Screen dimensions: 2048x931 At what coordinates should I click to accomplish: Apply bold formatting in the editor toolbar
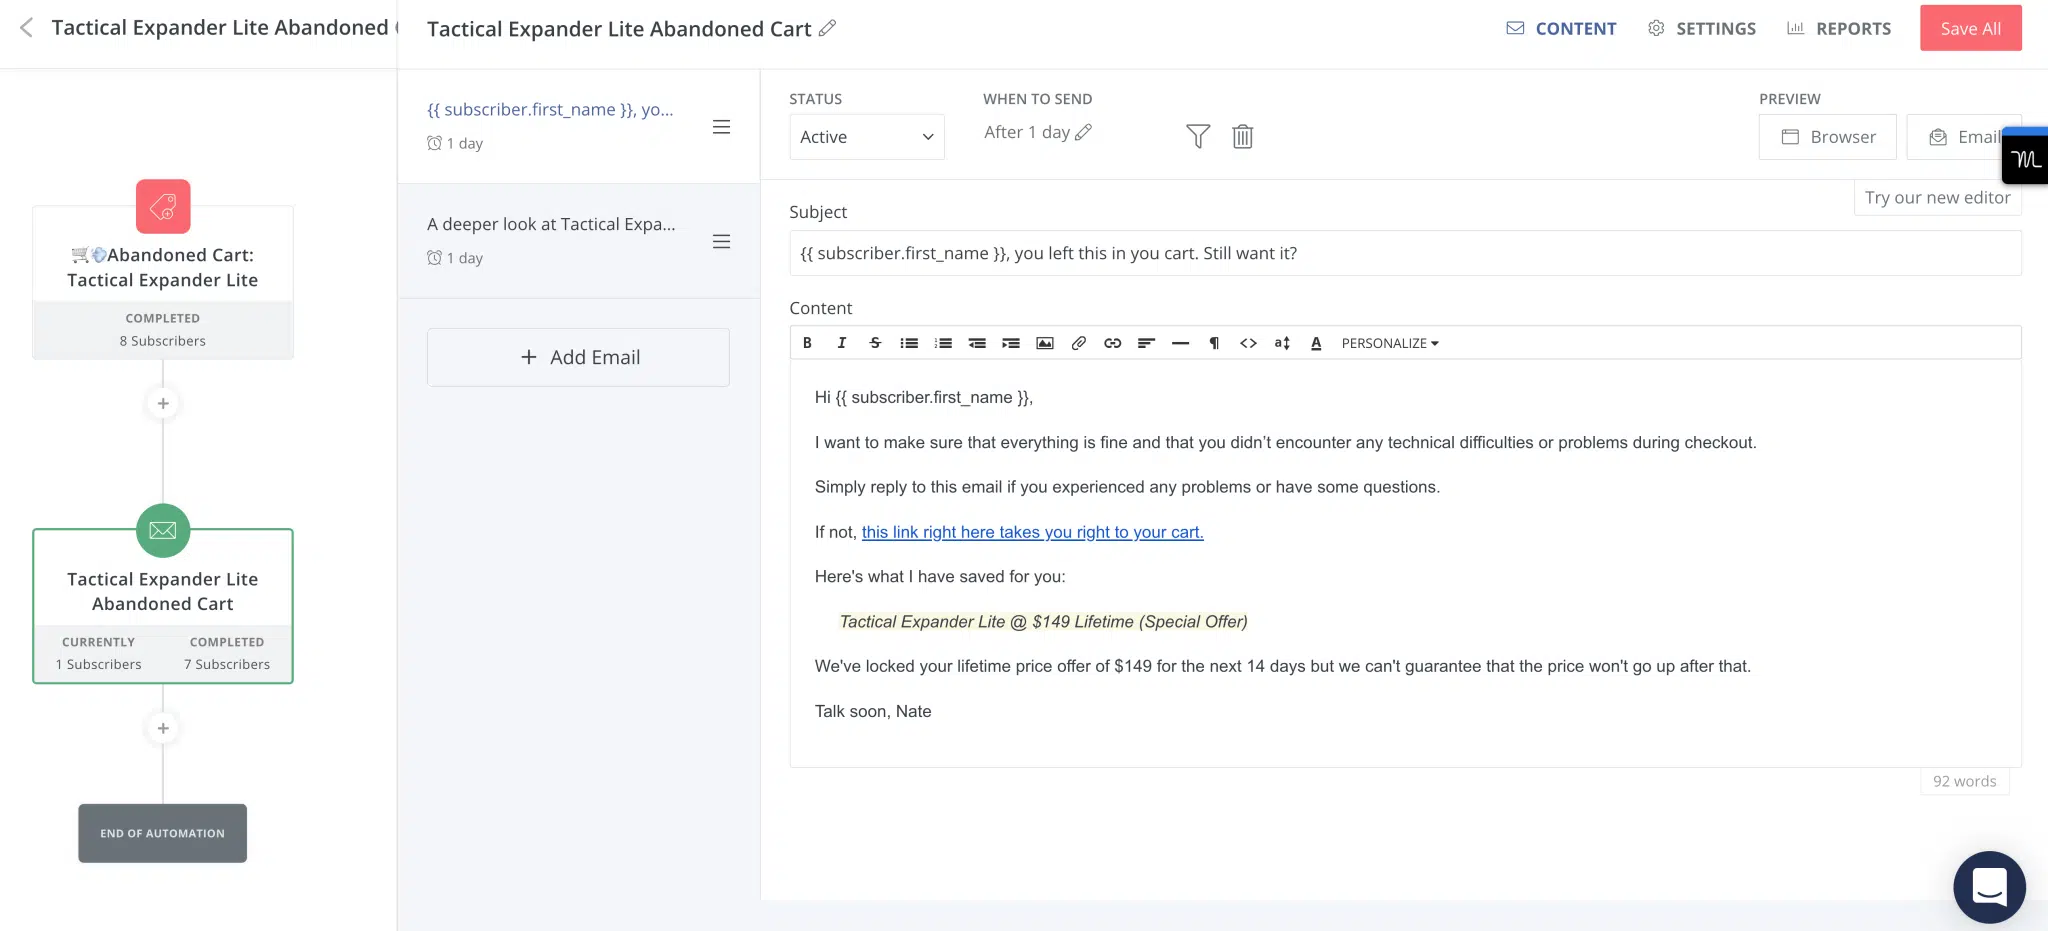click(807, 343)
